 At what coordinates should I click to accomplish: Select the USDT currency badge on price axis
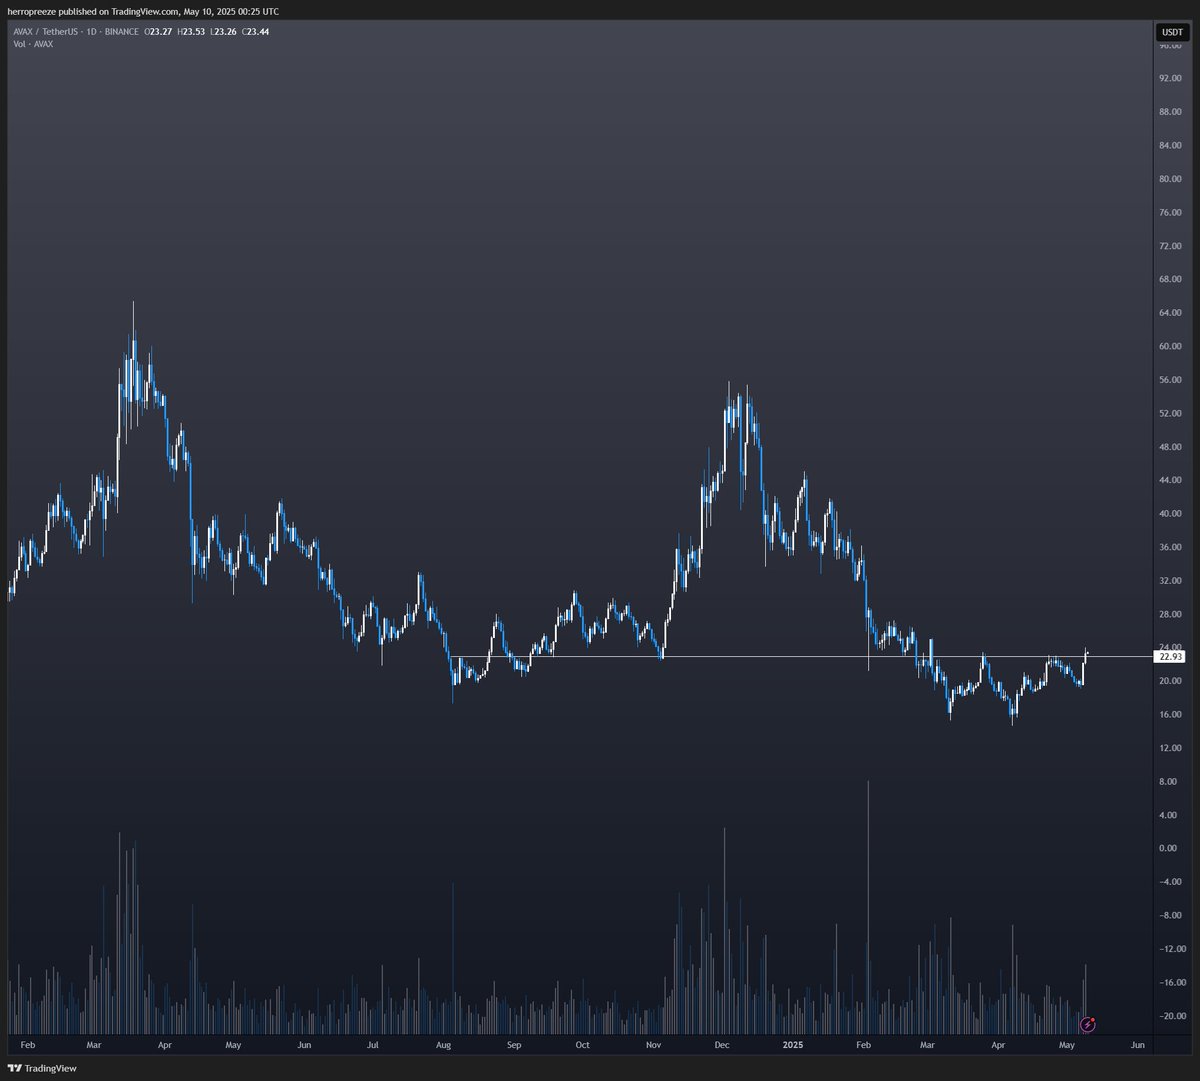click(1172, 33)
